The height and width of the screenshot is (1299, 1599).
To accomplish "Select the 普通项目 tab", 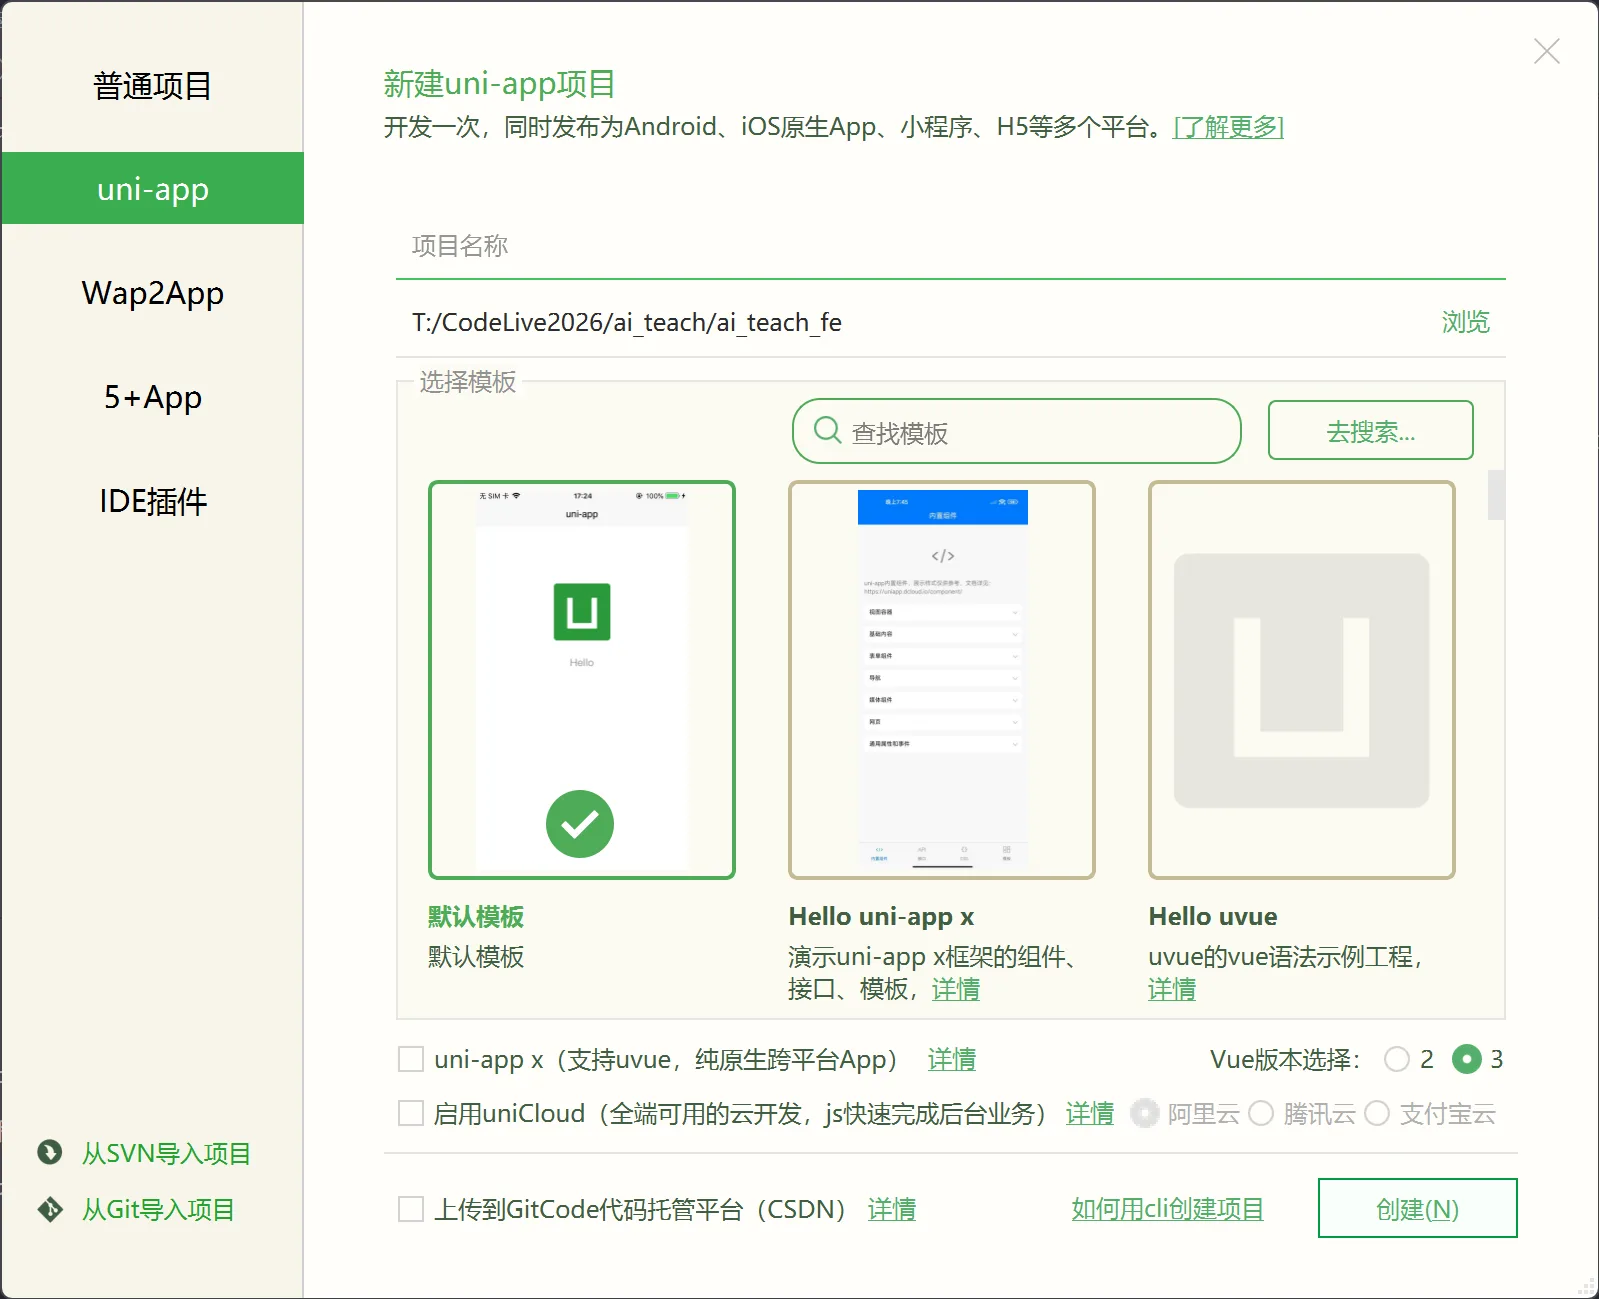I will click(152, 86).
